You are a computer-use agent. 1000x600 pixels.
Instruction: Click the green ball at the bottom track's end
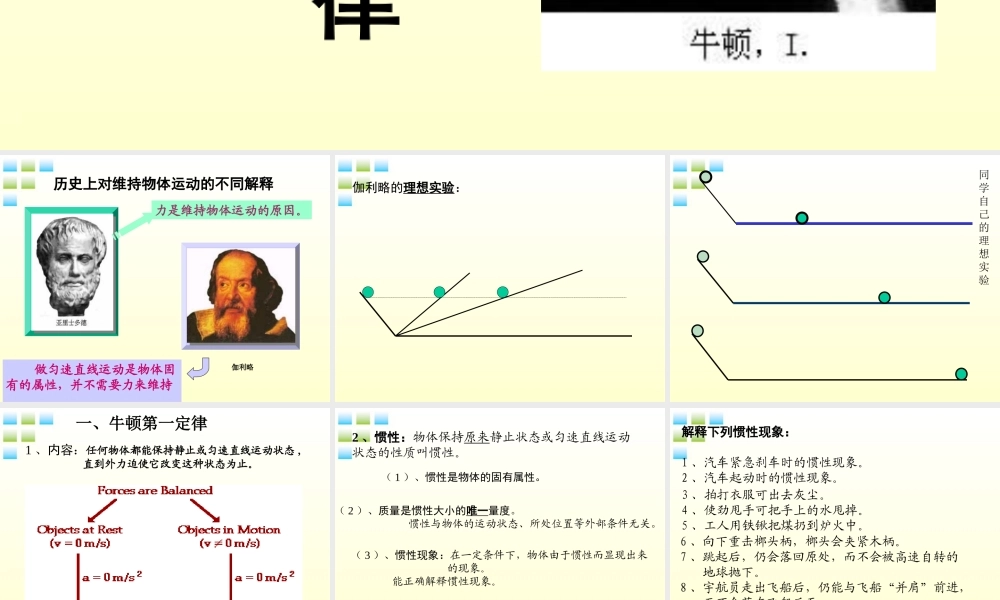961,374
